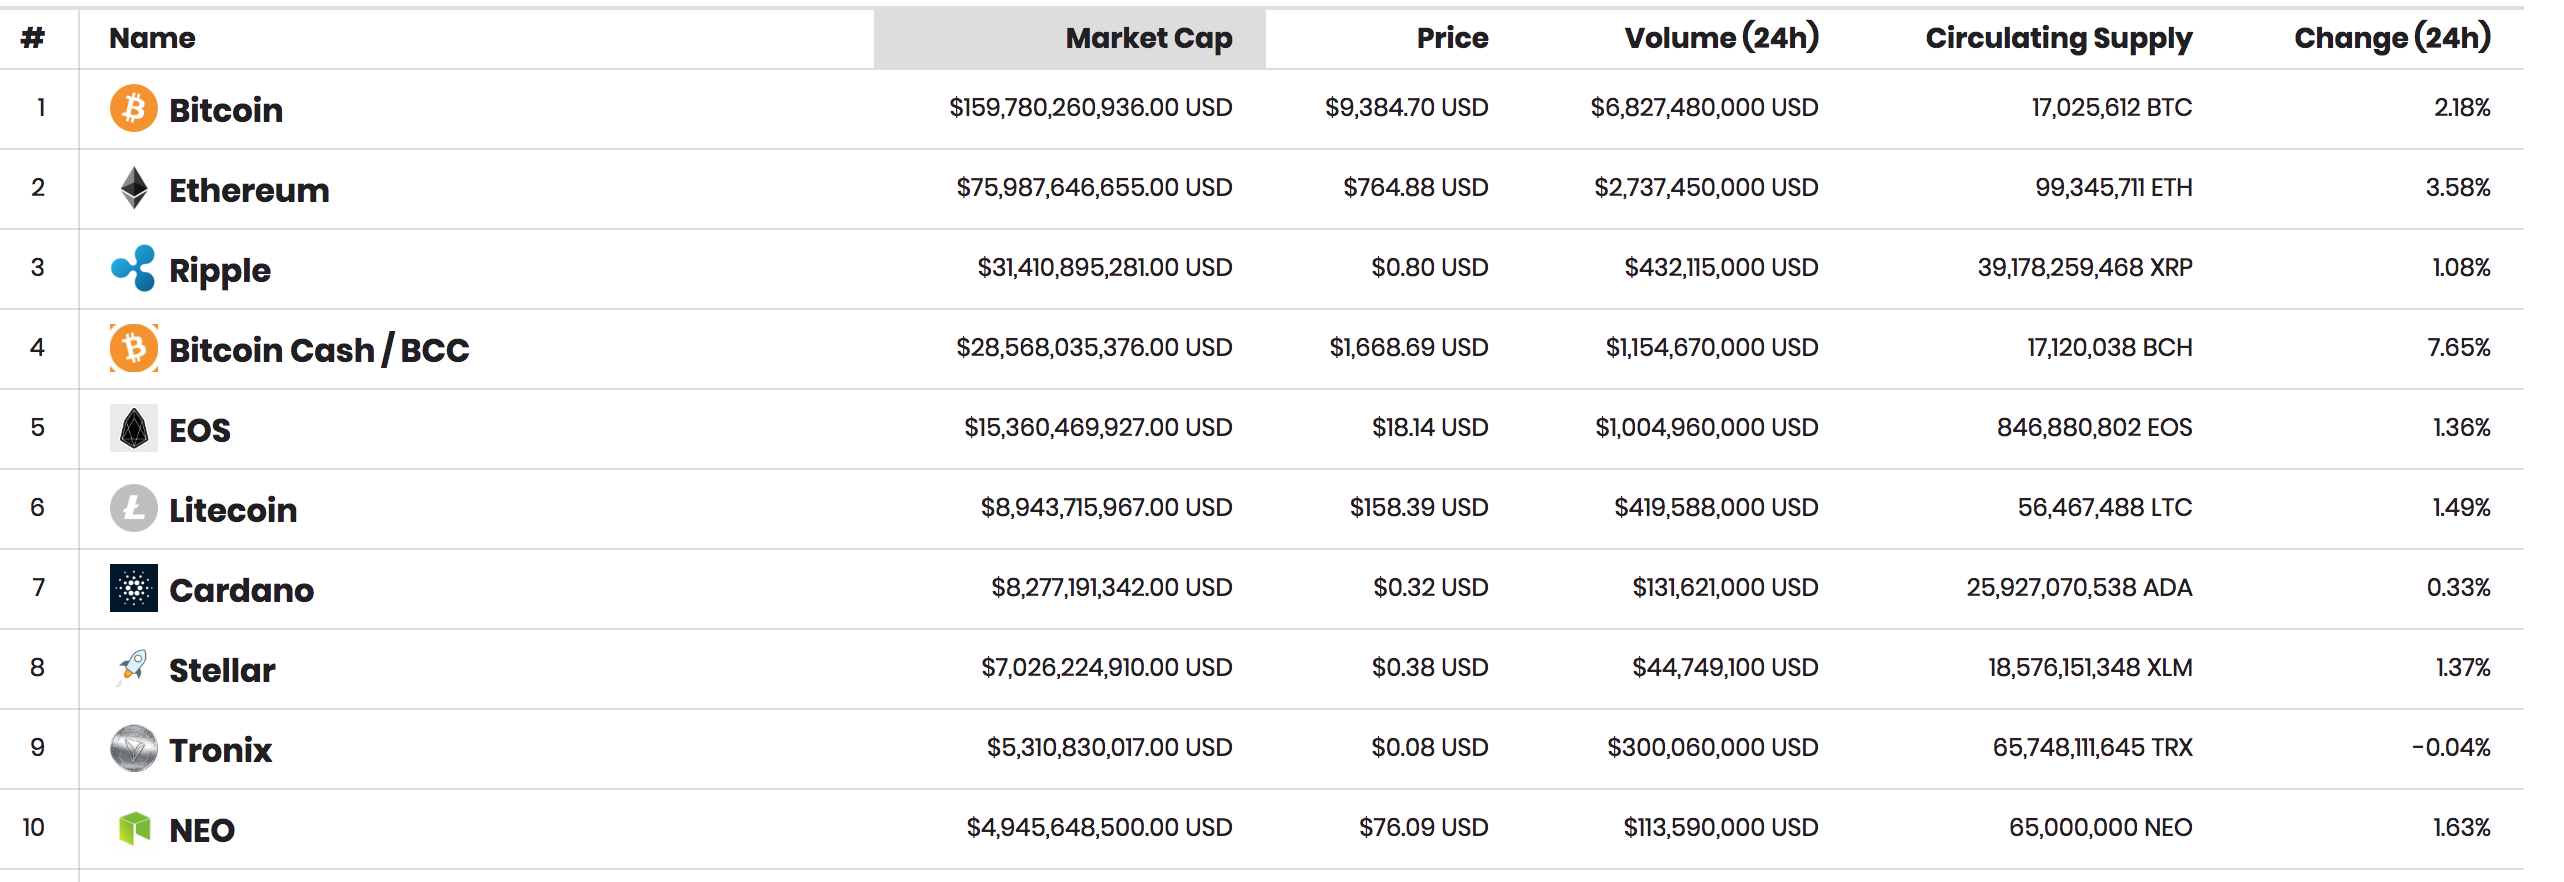The width and height of the screenshot is (2564, 882).
Task: Sort by the # rank column header
Action: click(33, 38)
